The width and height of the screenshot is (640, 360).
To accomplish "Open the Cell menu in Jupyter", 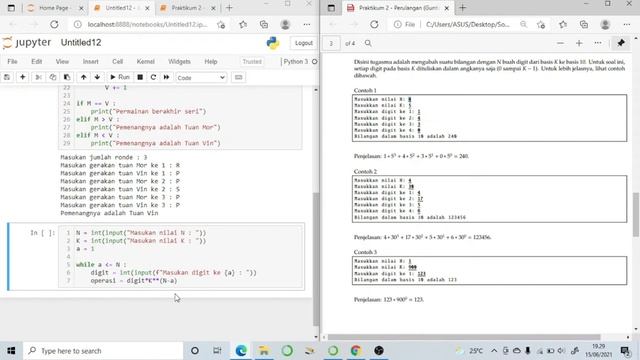I will tap(118, 62).
